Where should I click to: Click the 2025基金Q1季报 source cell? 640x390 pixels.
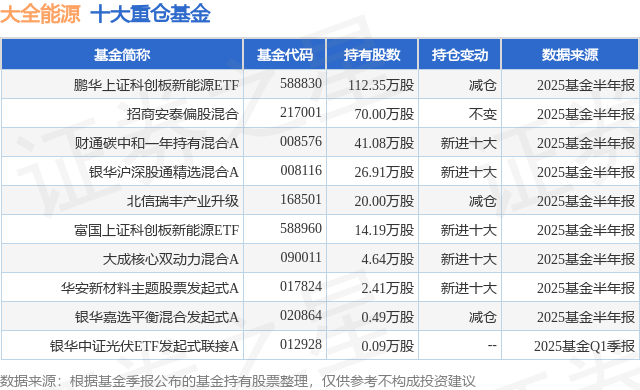584,346
